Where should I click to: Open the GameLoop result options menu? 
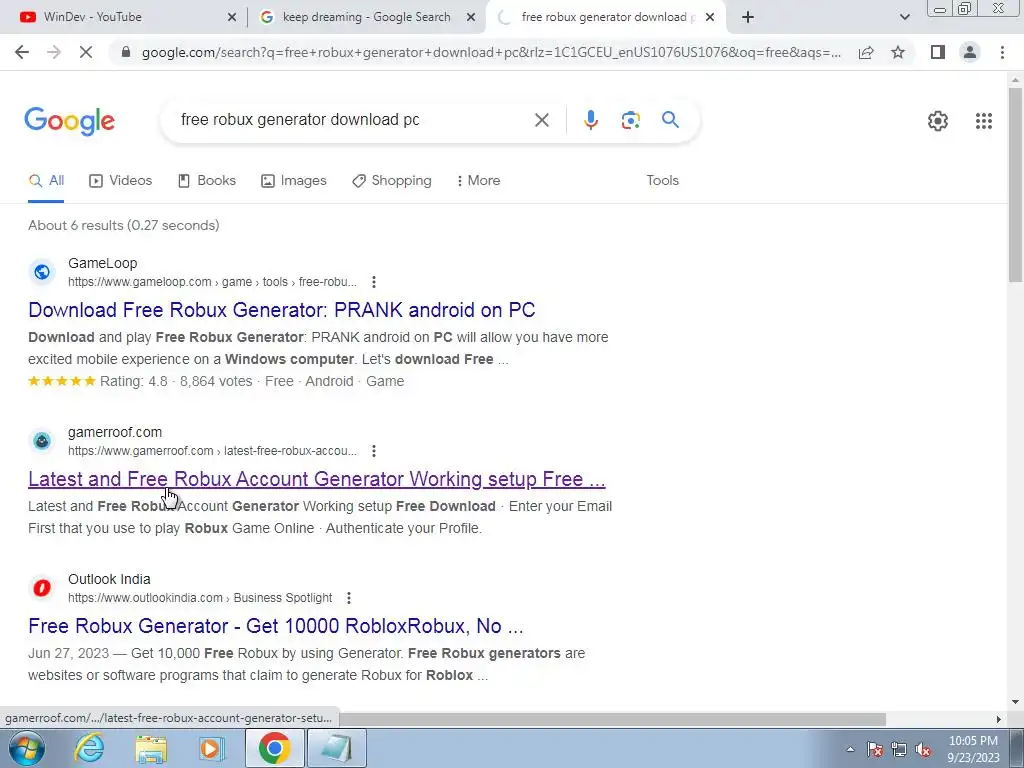tap(374, 282)
